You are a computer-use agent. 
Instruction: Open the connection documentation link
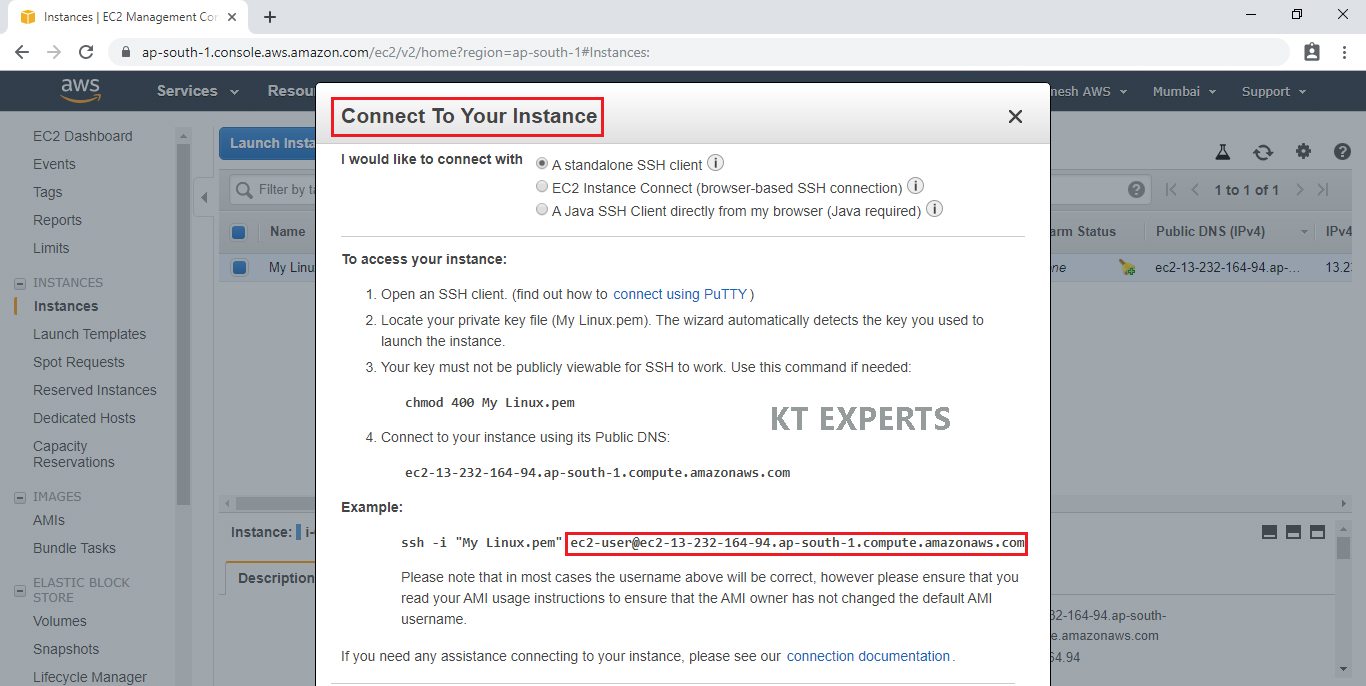coord(868,656)
